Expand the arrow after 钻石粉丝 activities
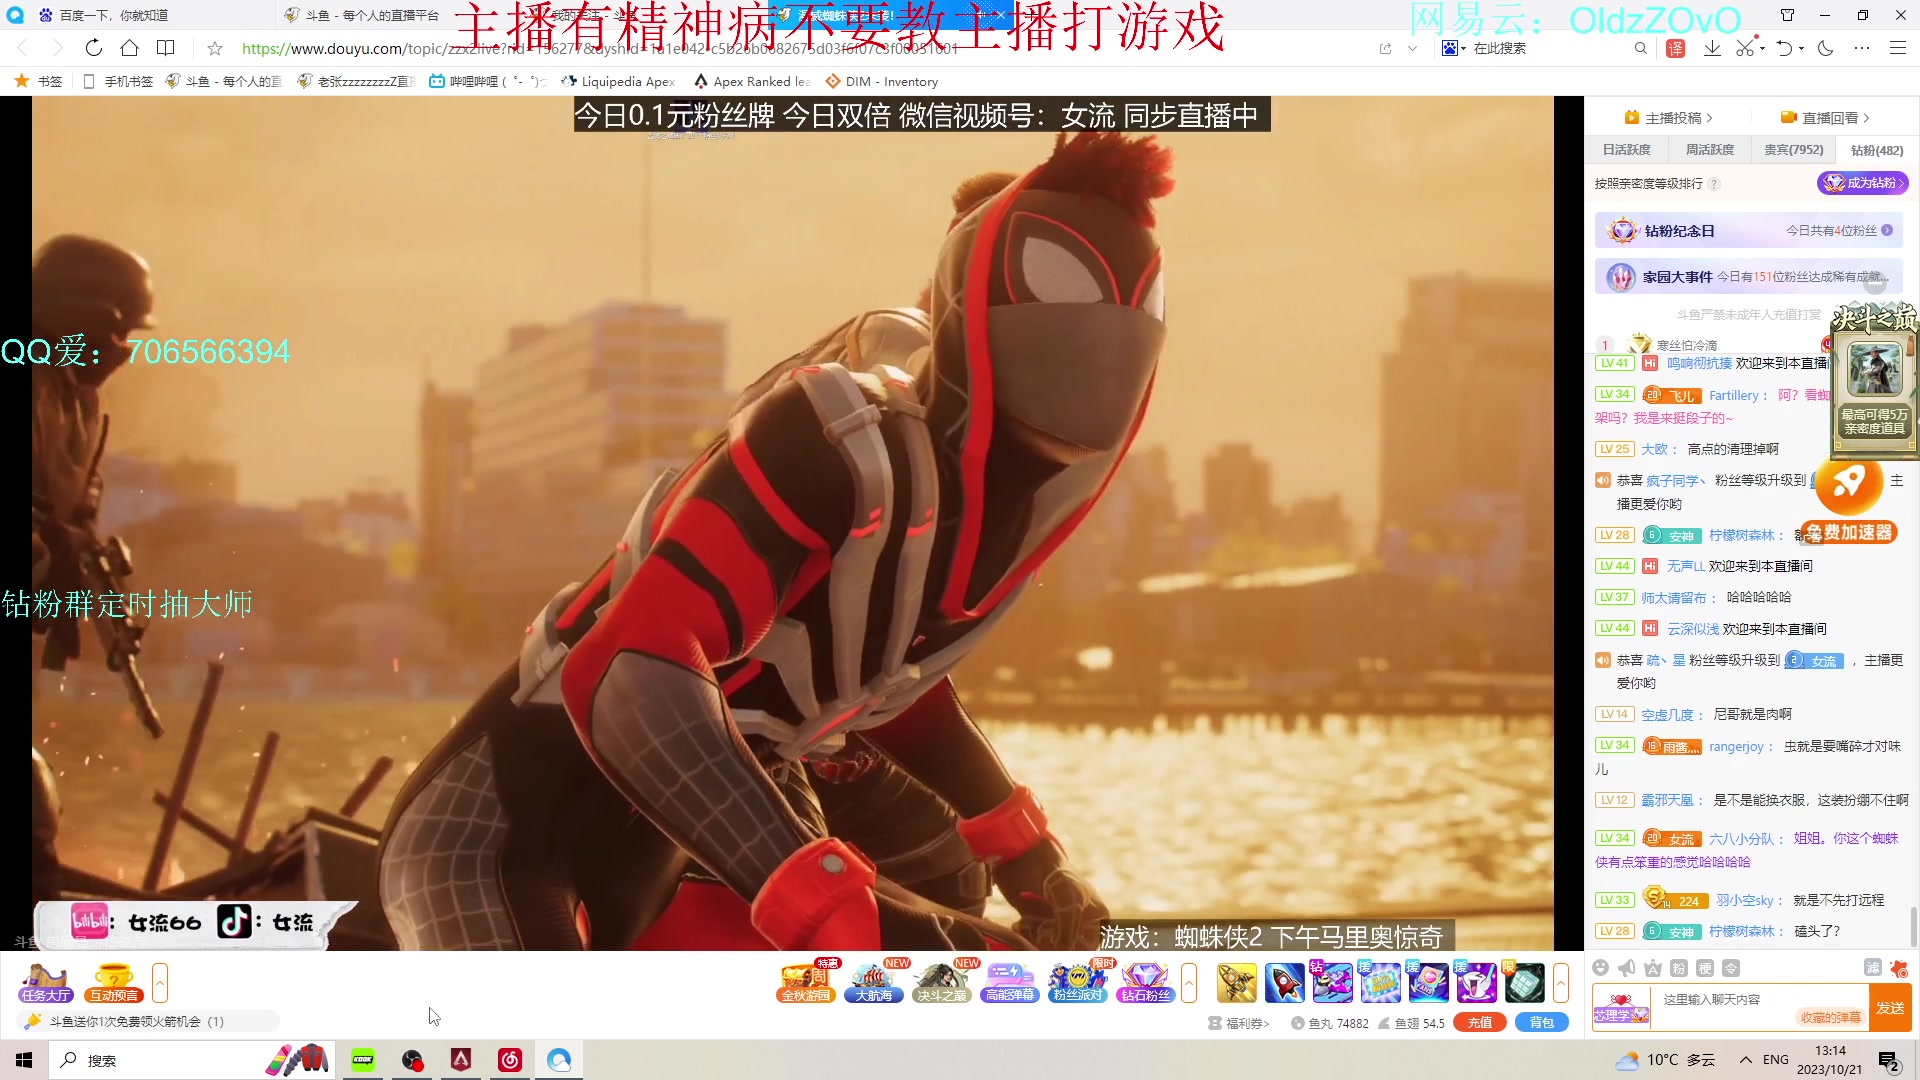The width and height of the screenshot is (1920, 1080). click(1189, 983)
